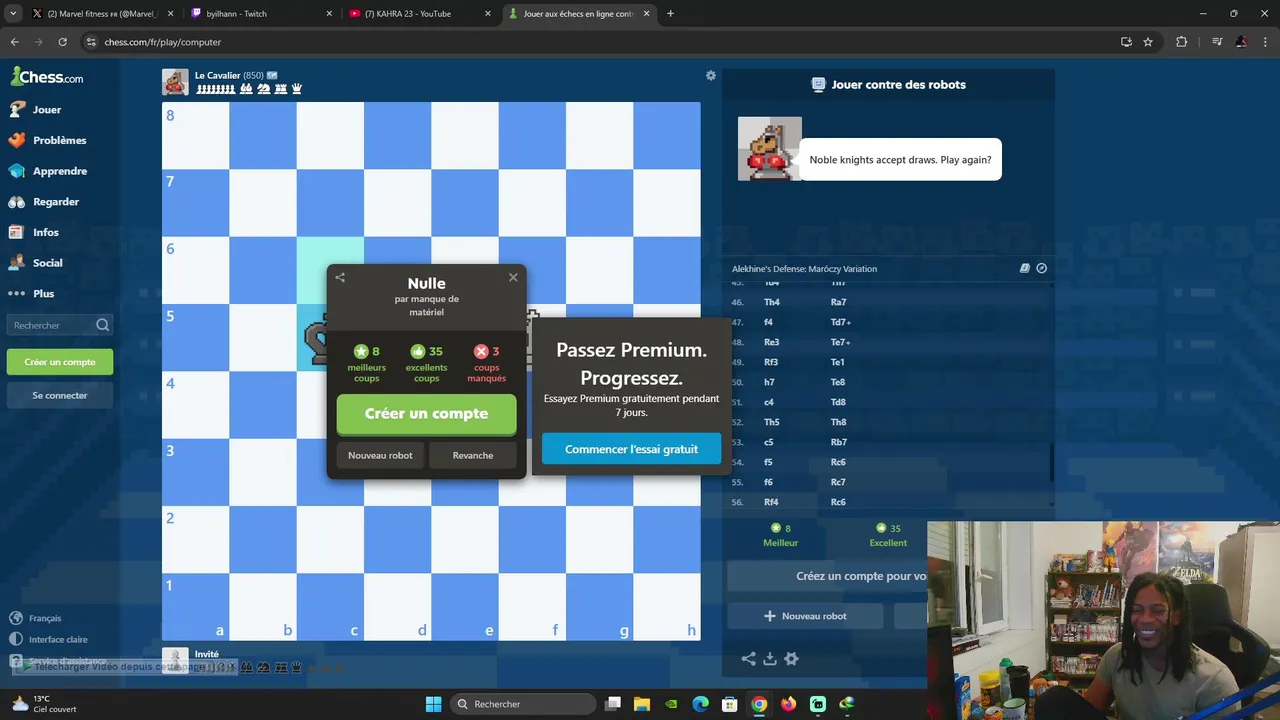
Task: Open the weather widget 13°C
Action: click(42, 704)
